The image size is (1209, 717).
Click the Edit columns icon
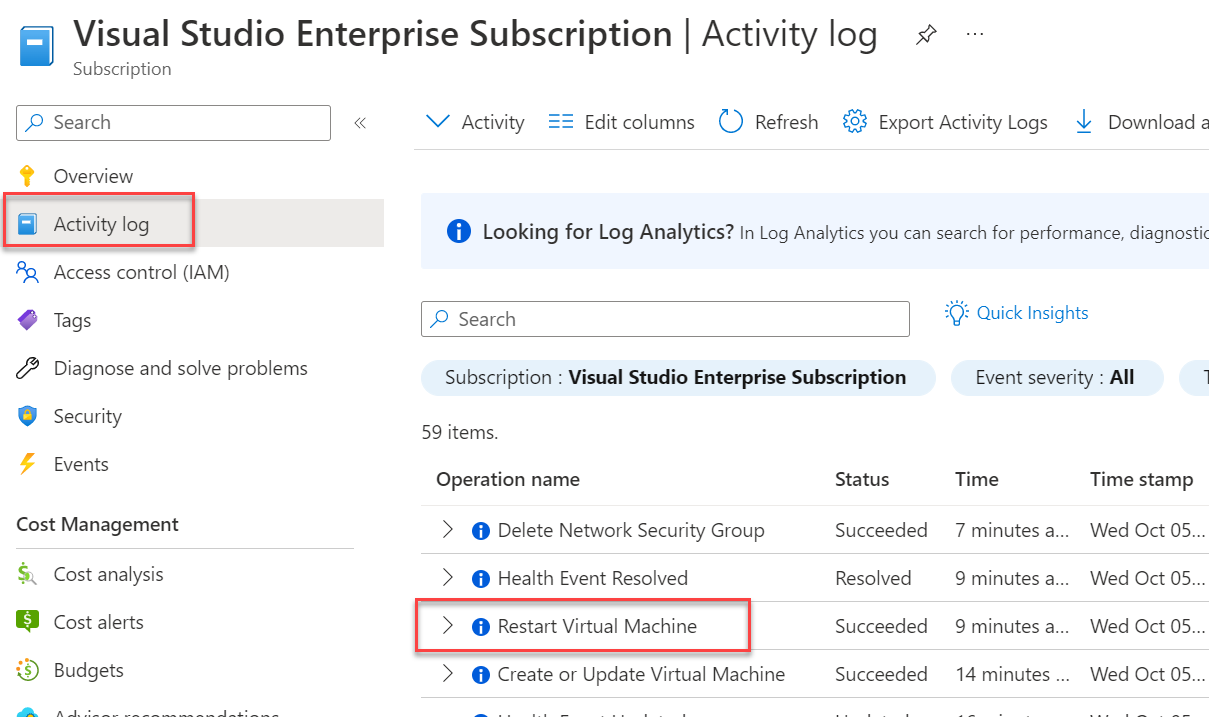[x=561, y=122]
